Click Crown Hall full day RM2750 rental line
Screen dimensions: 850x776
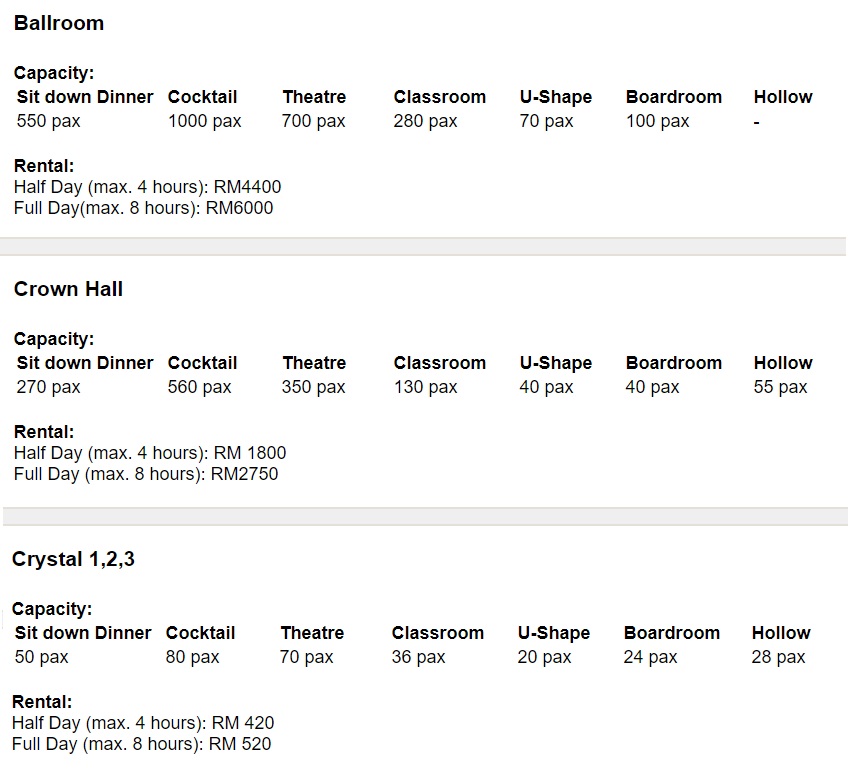[146, 474]
